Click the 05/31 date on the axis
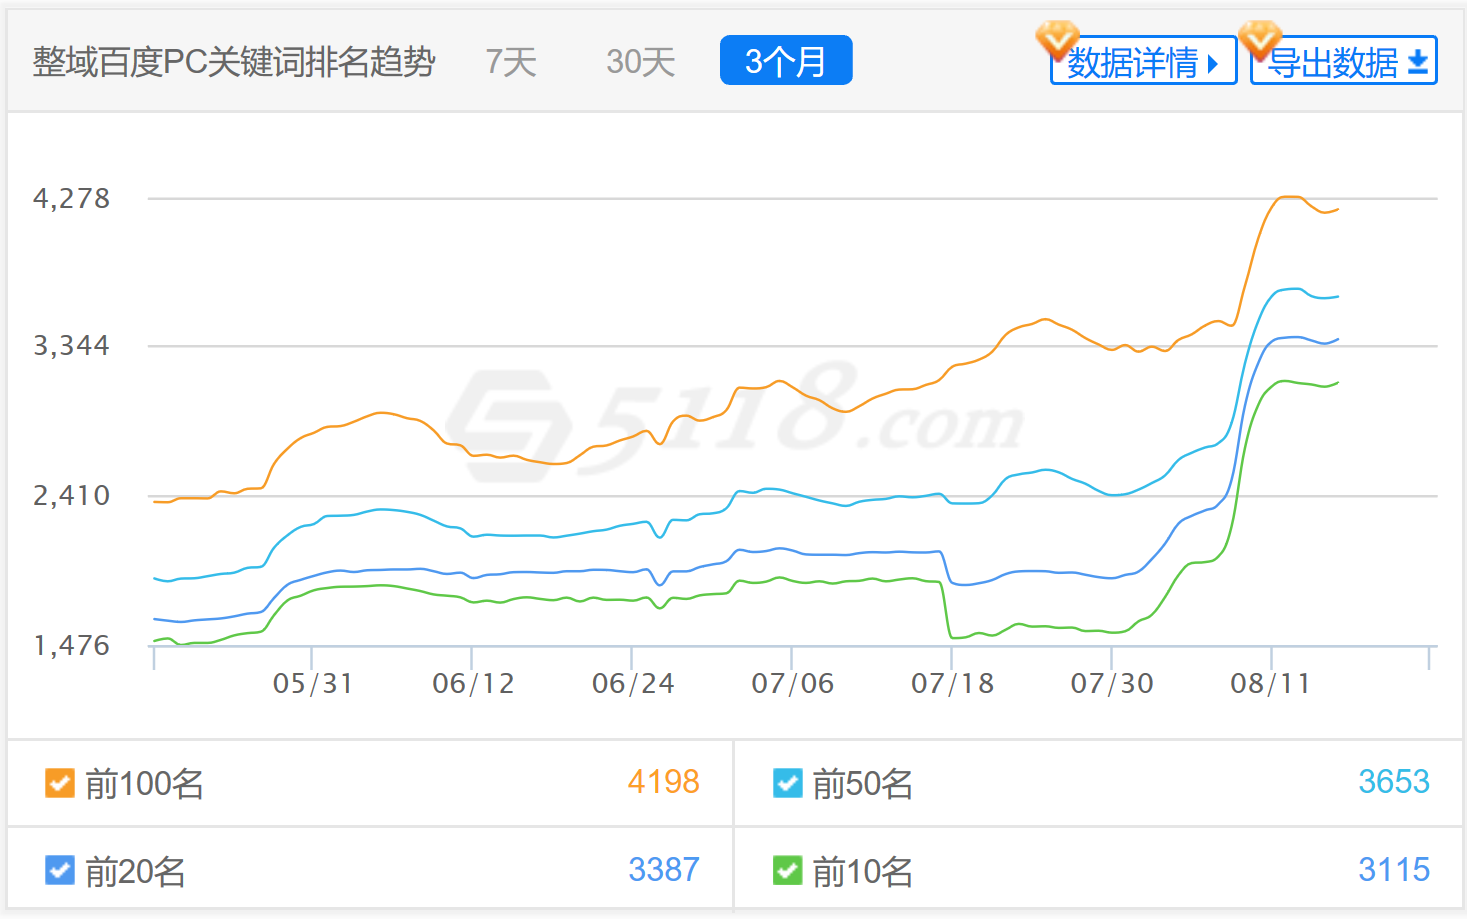 coord(312,684)
